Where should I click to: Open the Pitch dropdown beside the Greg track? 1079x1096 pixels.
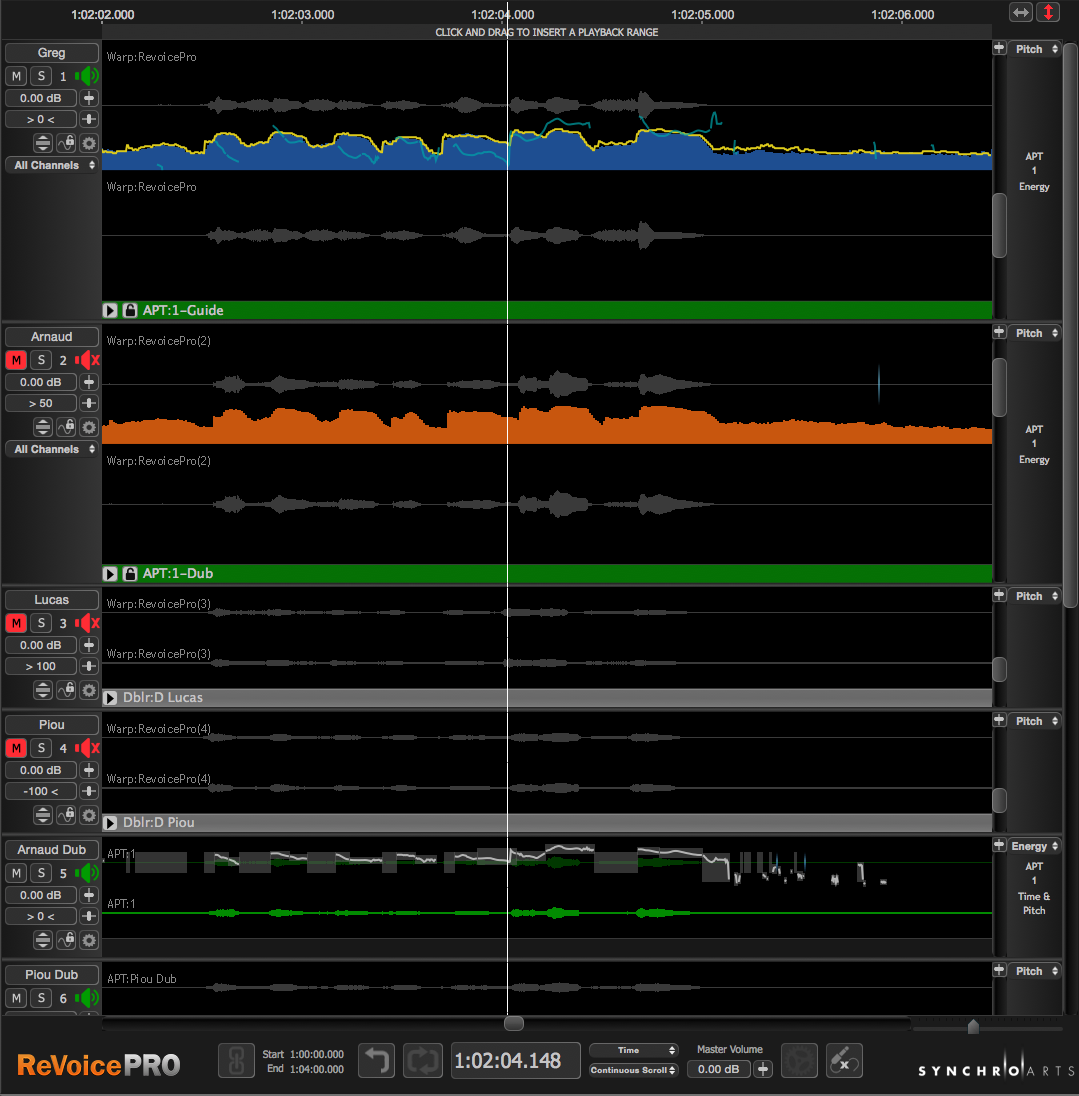[1035, 48]
